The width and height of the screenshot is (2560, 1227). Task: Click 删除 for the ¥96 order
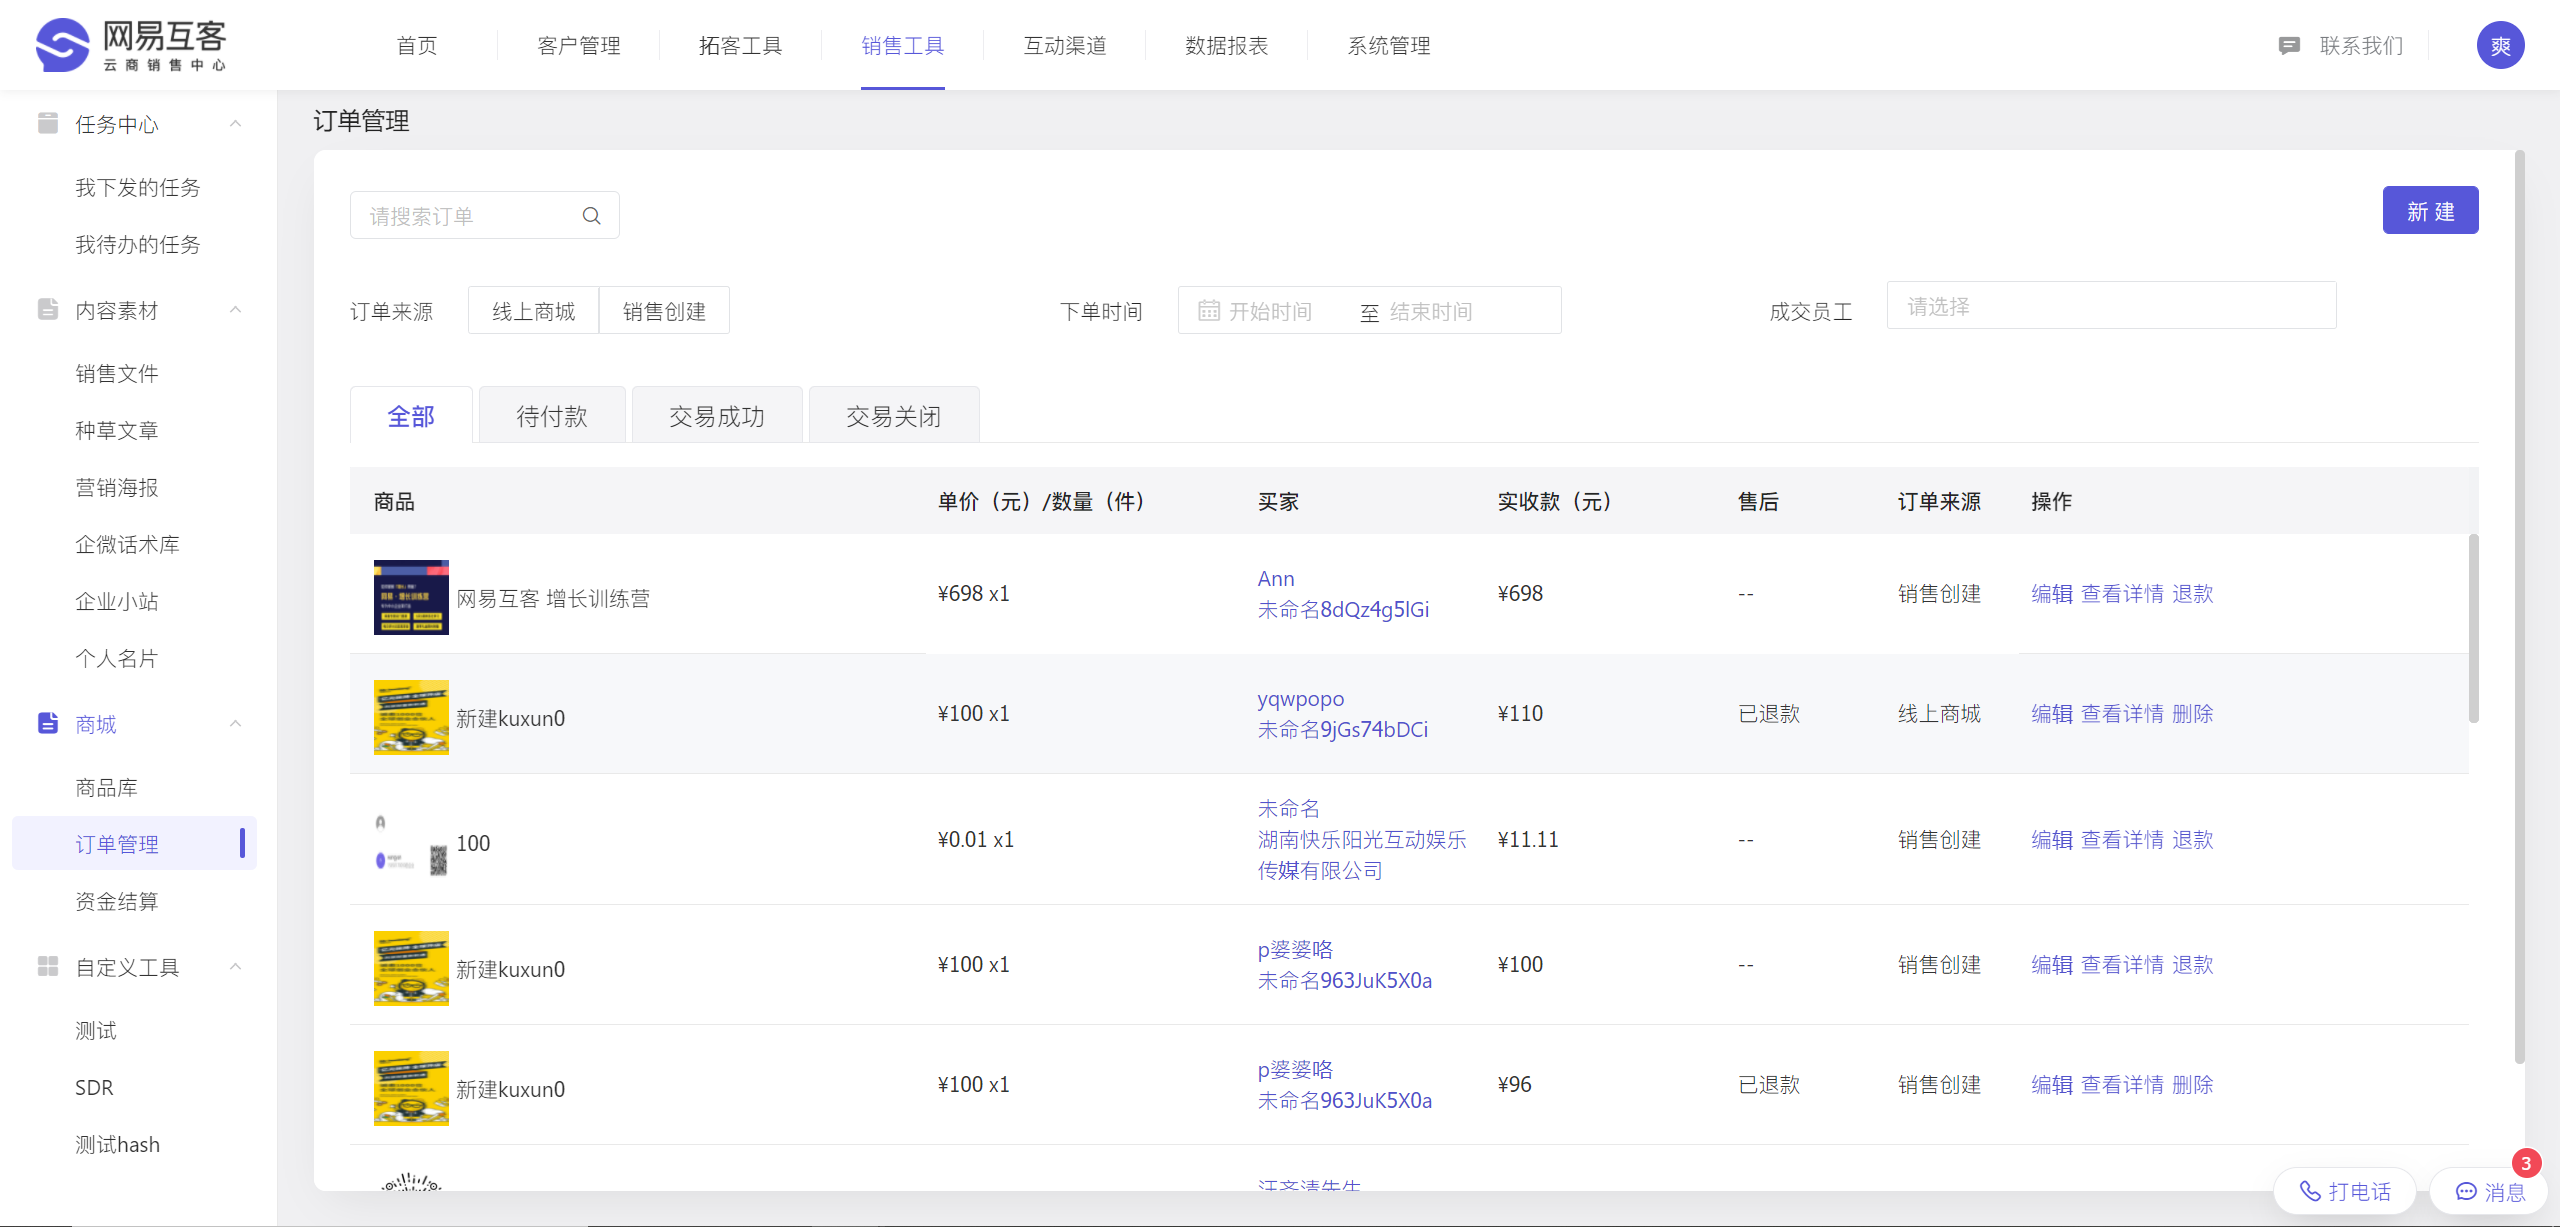[2193, 1084]
